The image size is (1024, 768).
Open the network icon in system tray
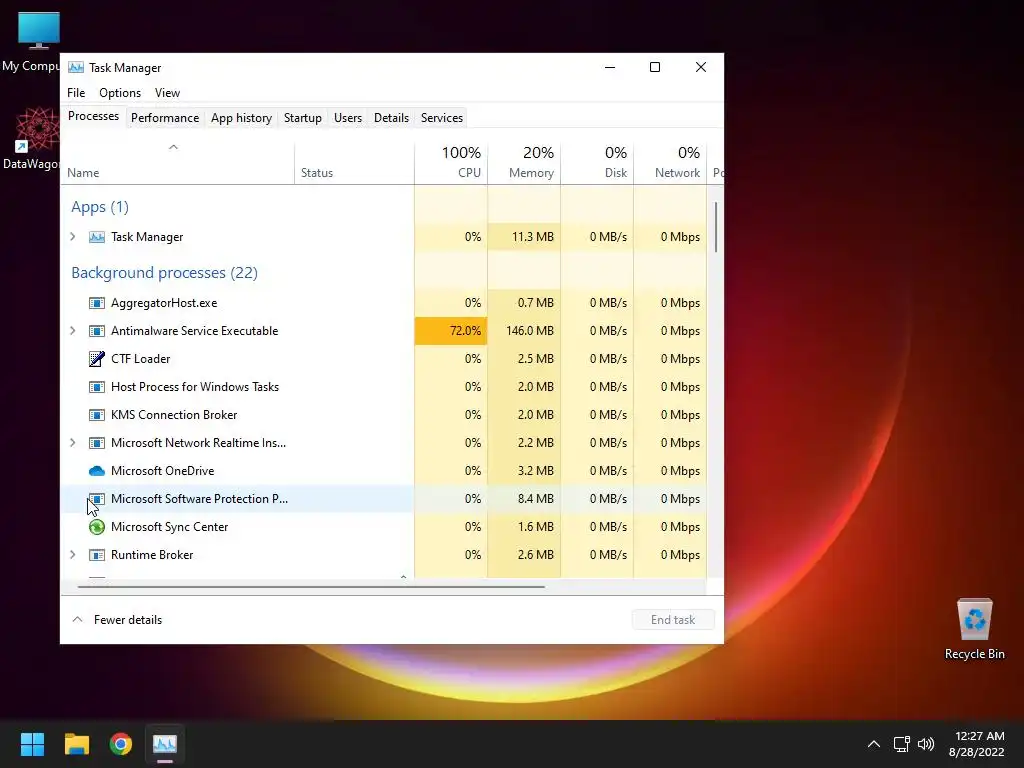[x=902, y=744]
